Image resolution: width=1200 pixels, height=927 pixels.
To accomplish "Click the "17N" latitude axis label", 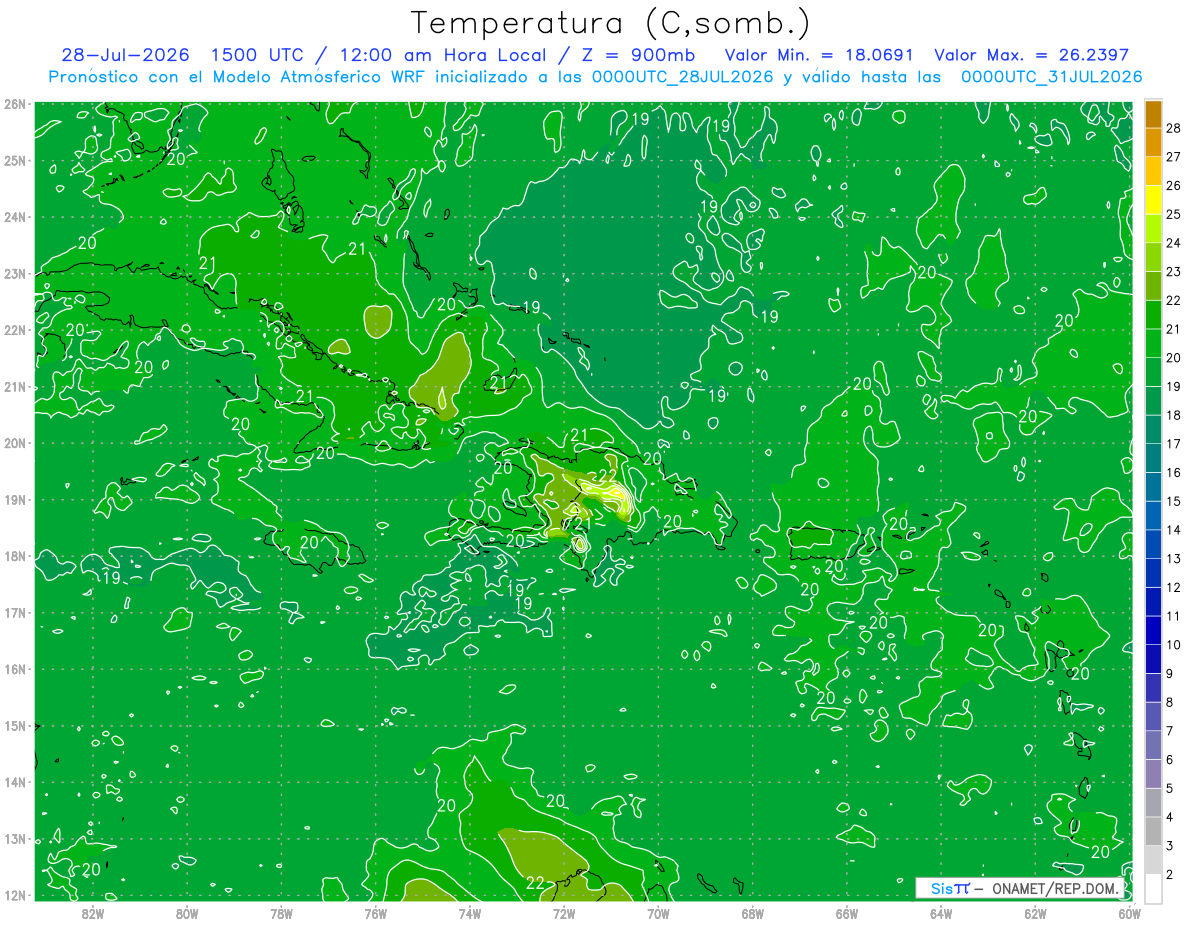I will point(15,612).
